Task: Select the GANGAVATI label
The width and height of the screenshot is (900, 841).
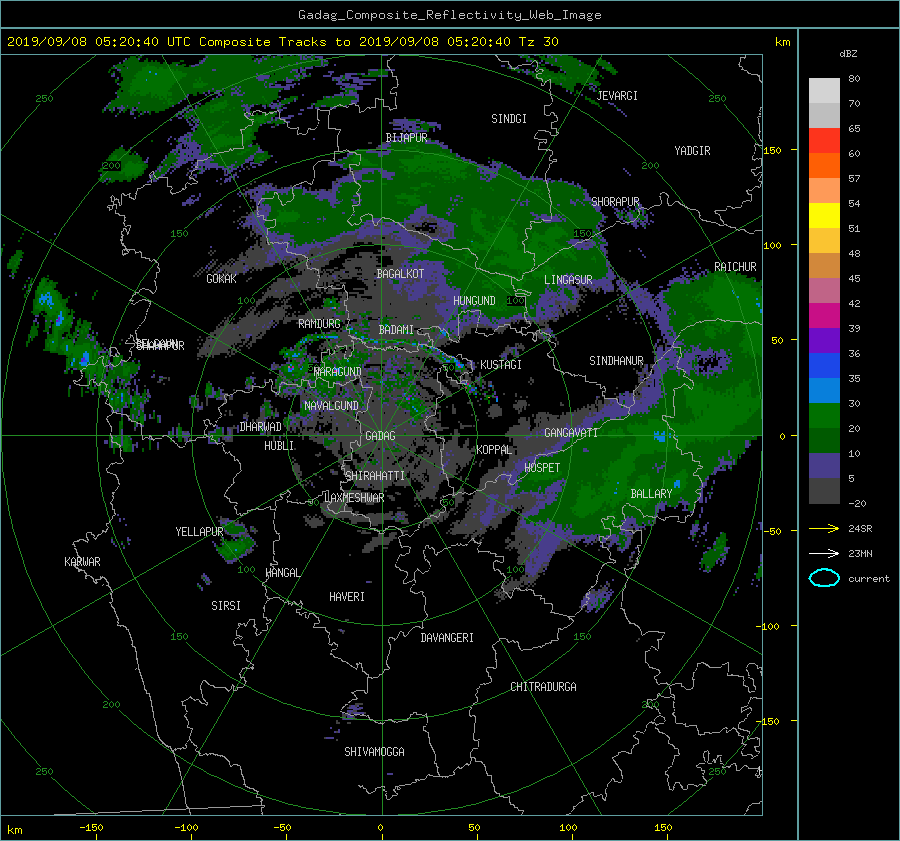Action: pos(571,432)
